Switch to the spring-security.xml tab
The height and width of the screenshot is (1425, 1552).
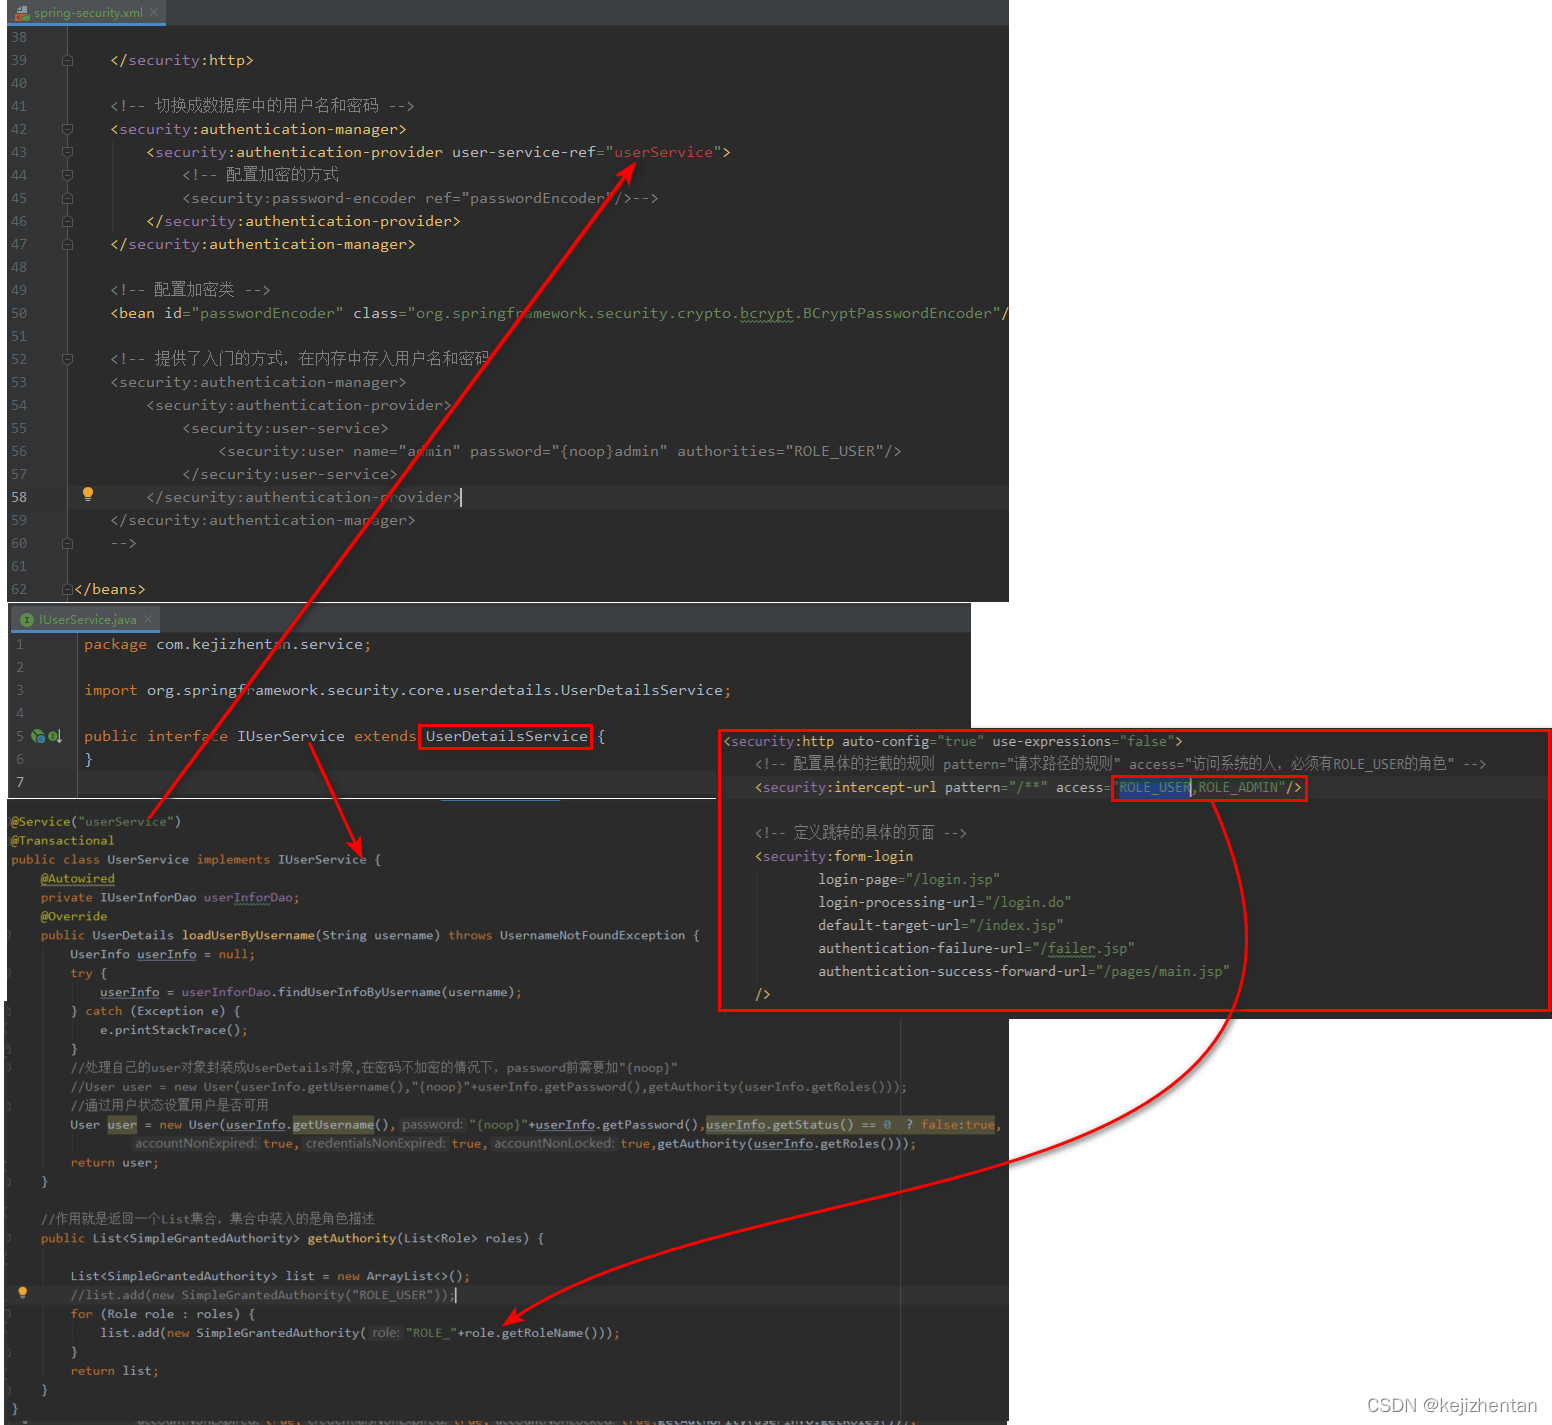87,13
